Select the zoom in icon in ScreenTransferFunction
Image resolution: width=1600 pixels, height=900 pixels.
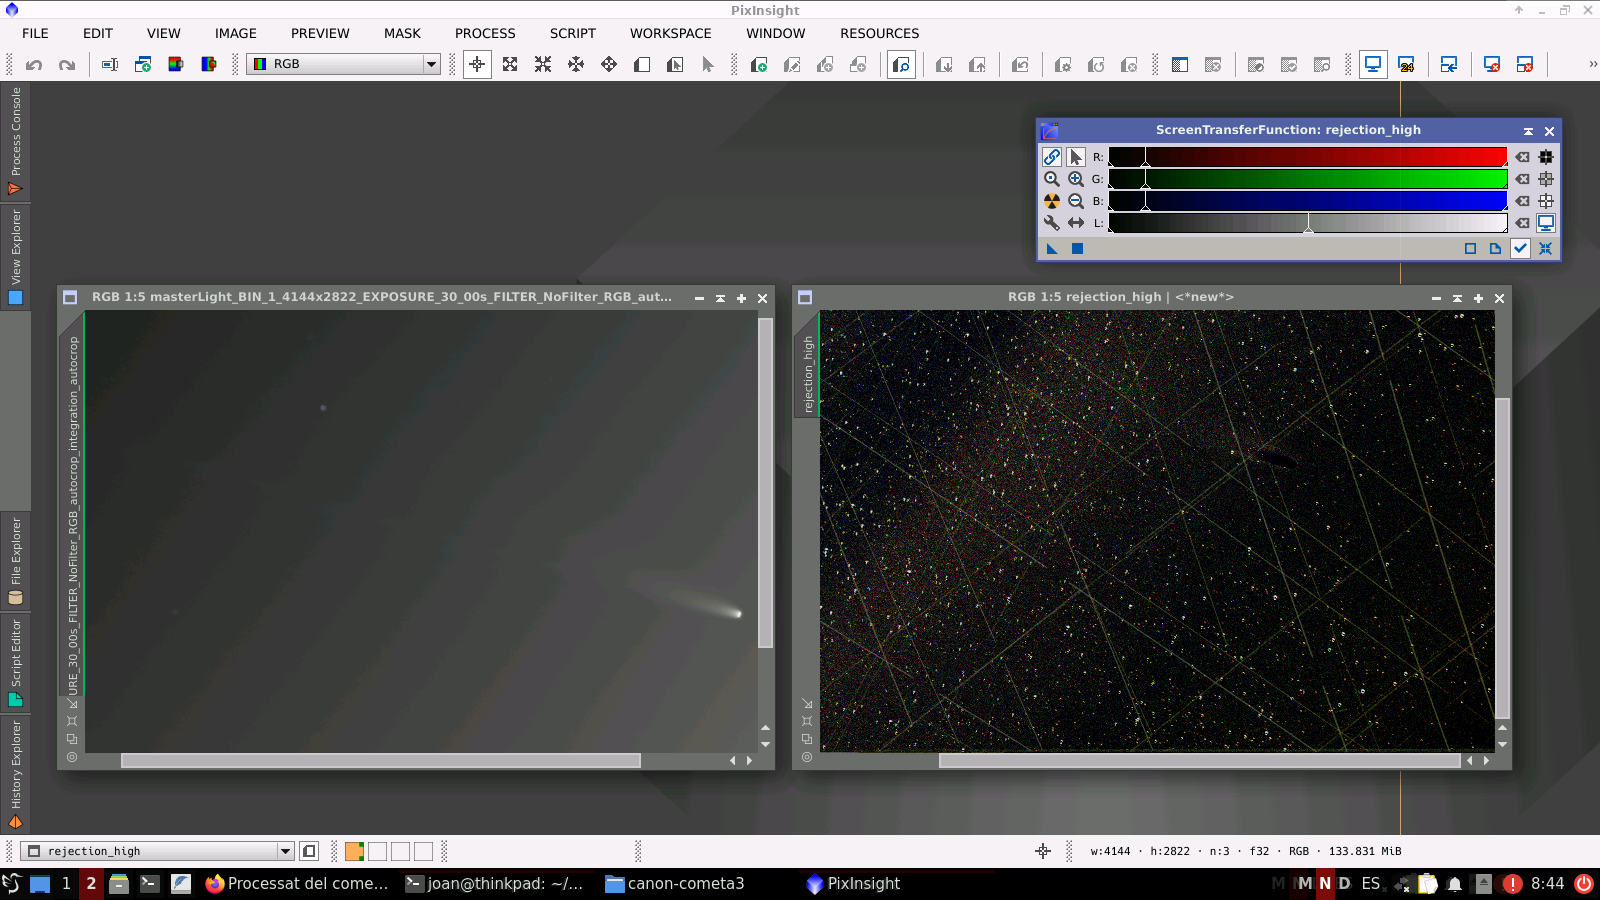point(1076,179)
